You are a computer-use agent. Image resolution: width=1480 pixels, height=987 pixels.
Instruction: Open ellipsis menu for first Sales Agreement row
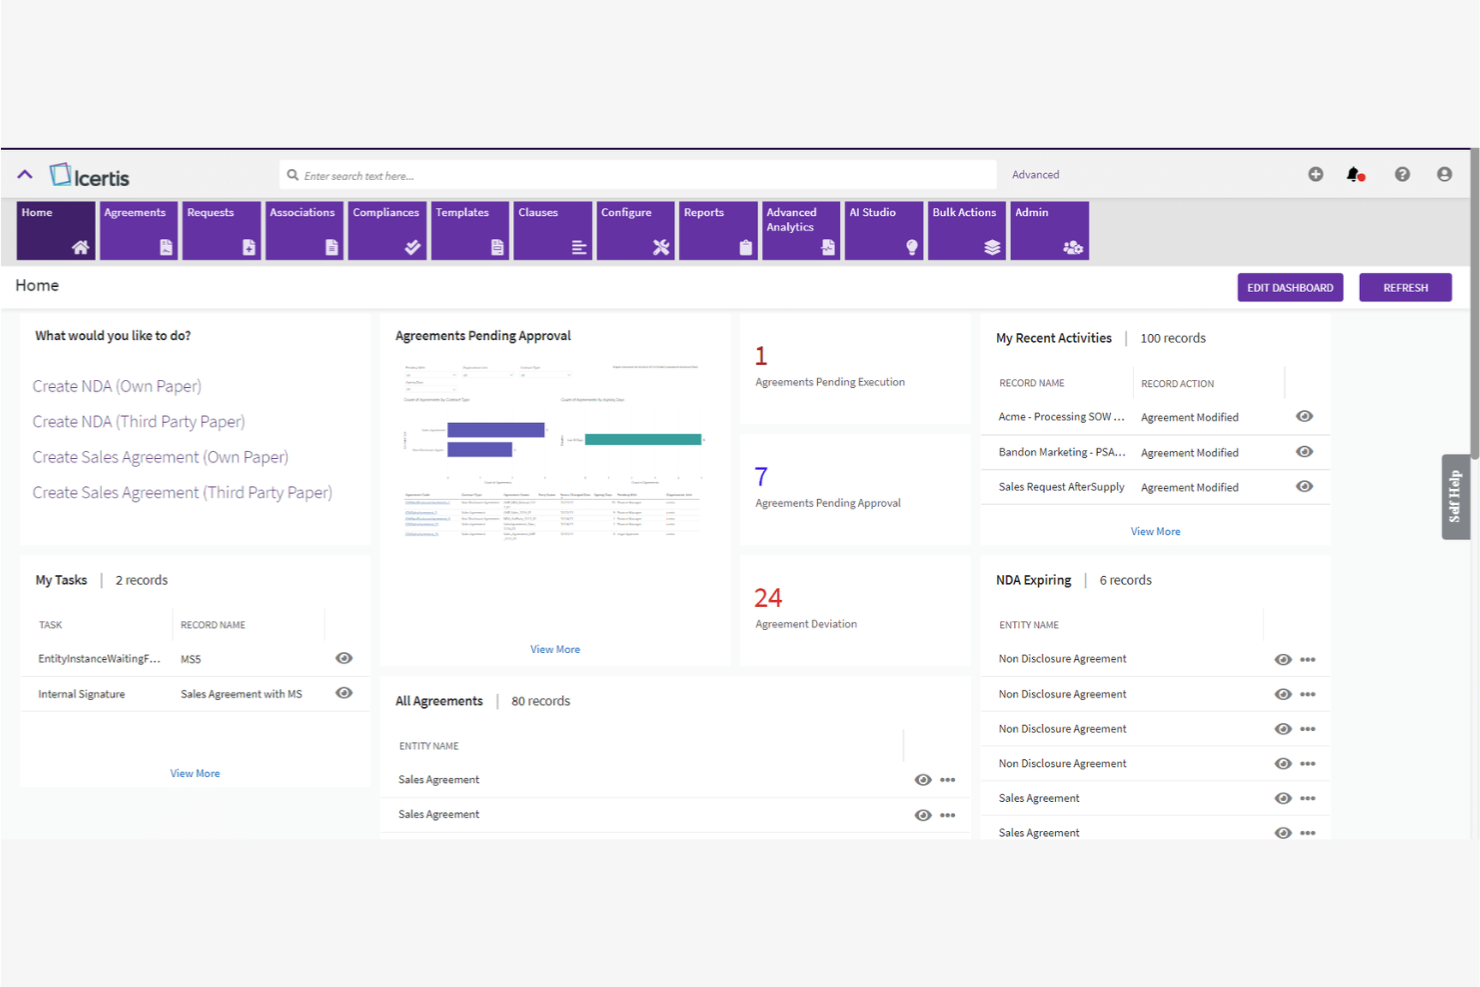coord(947,780)
